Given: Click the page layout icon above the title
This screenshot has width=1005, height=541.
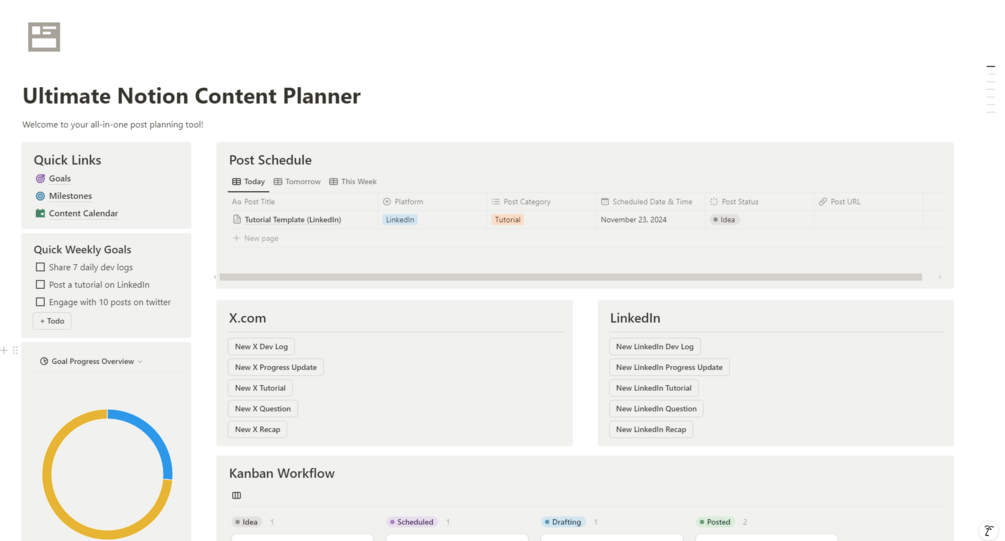Looking at the screenshot, I should (x=44, y=37).
